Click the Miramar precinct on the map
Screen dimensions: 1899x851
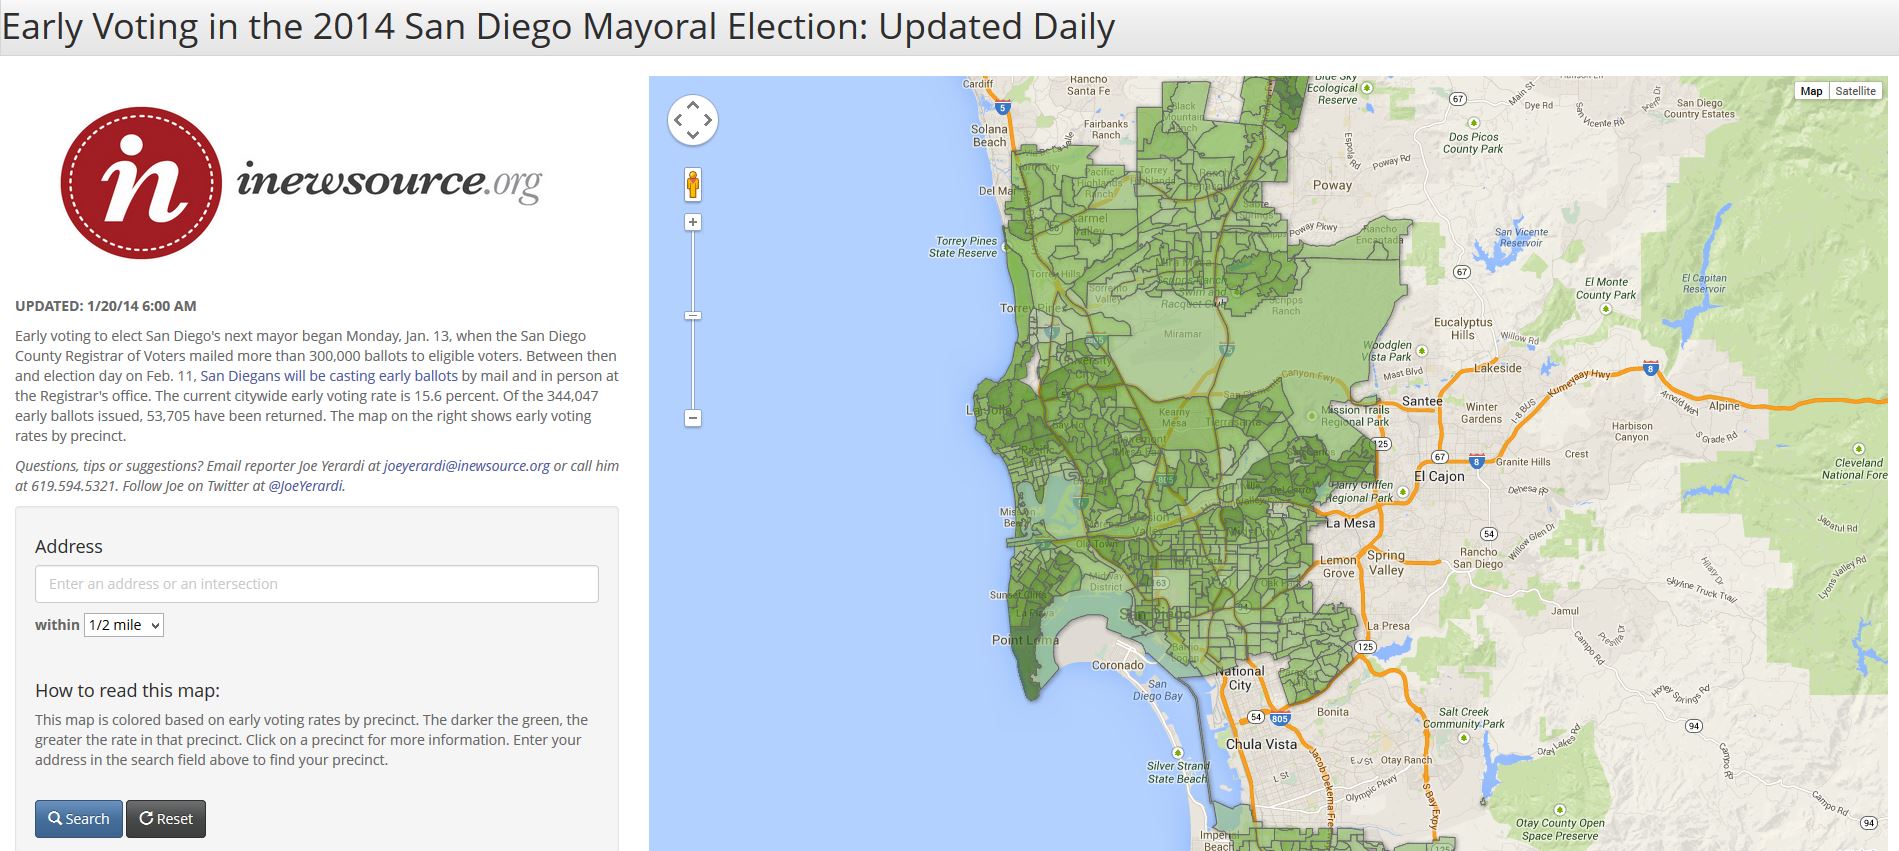(x=1183, y=334)
